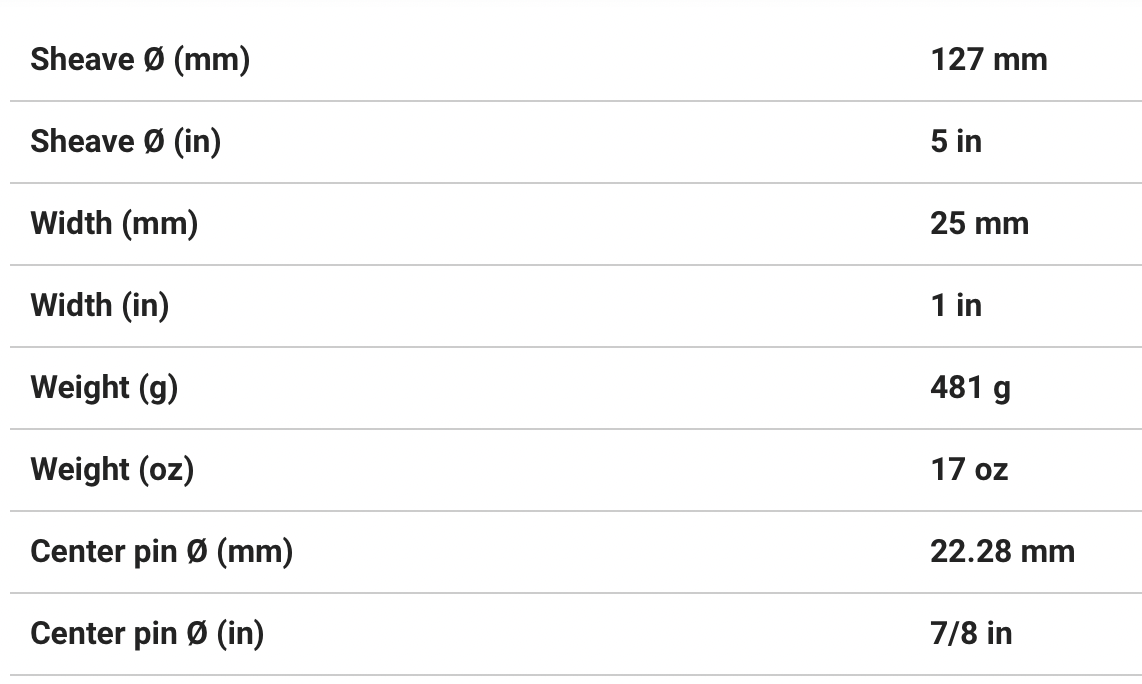Select the 481 g weight value
Image resolution: width=1142 pixels, height=684 pixels.
point(969,388)
